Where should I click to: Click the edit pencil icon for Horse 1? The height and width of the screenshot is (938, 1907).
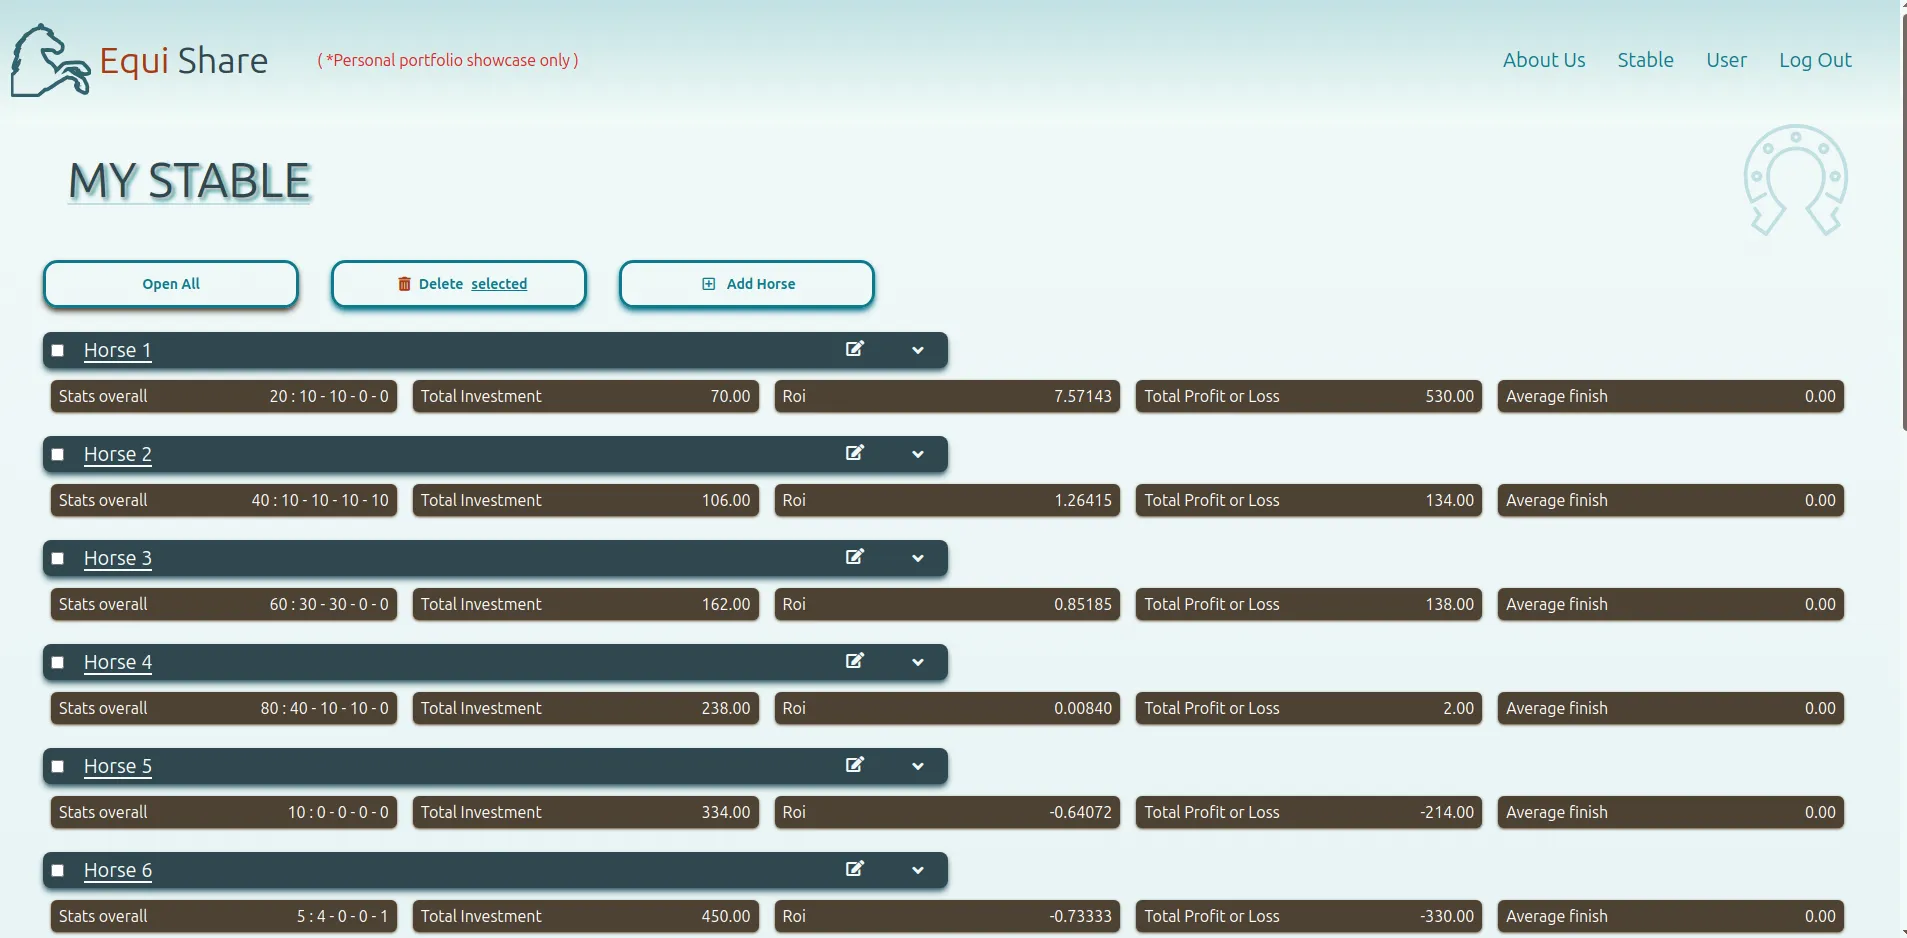(854, 349)
